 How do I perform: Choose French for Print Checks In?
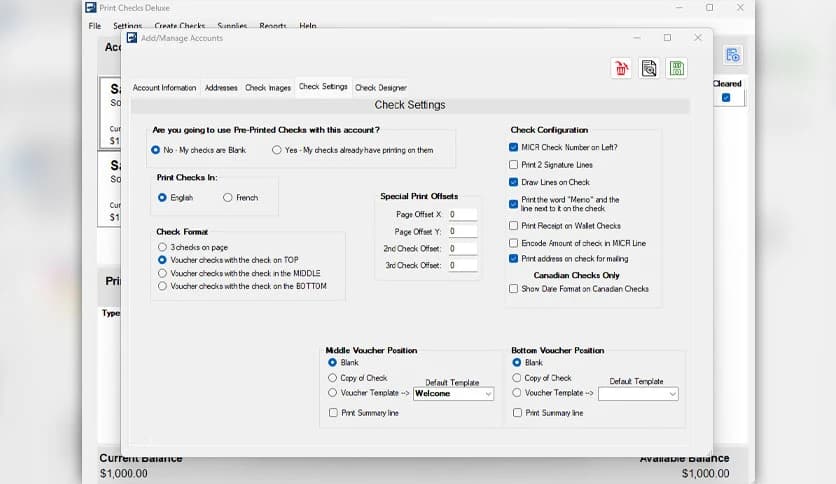[x=240, y=198]
